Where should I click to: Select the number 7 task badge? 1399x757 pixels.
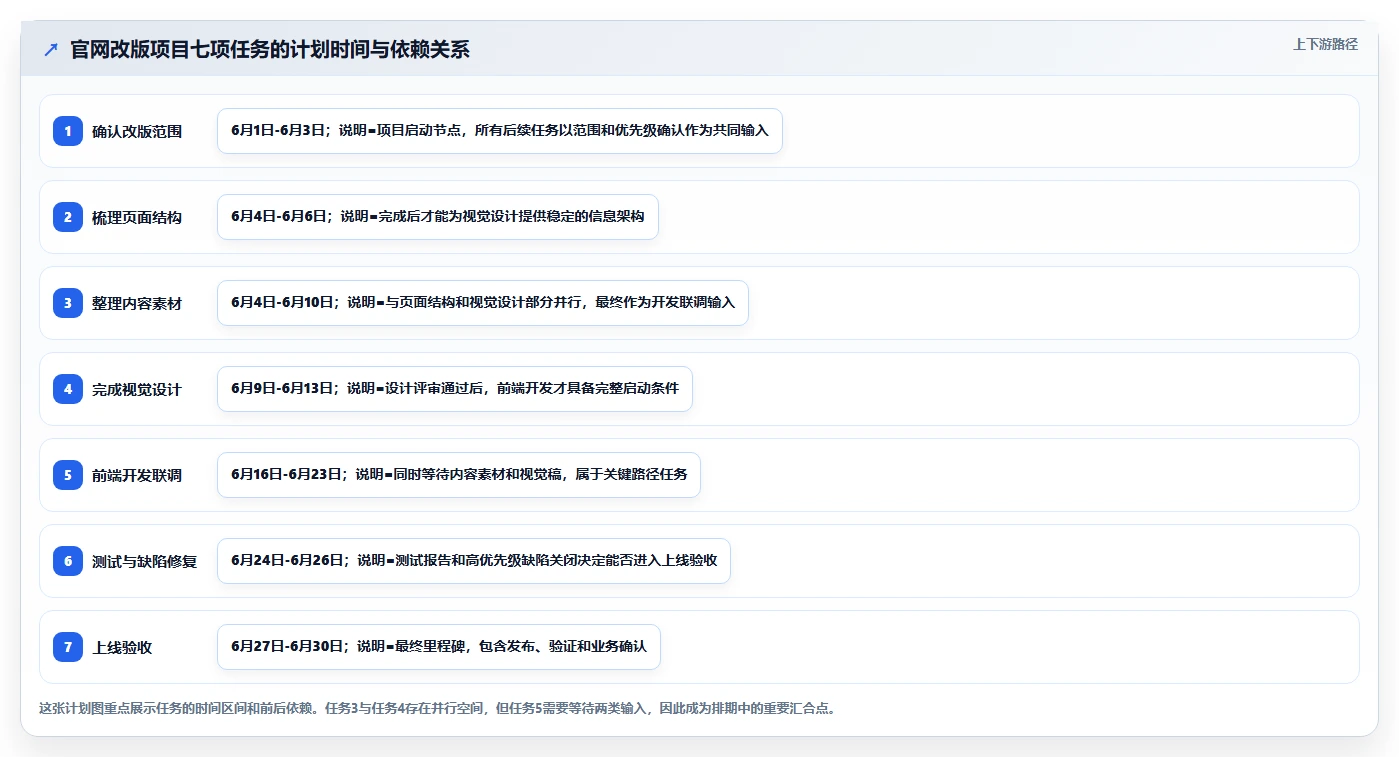[68, 647]
